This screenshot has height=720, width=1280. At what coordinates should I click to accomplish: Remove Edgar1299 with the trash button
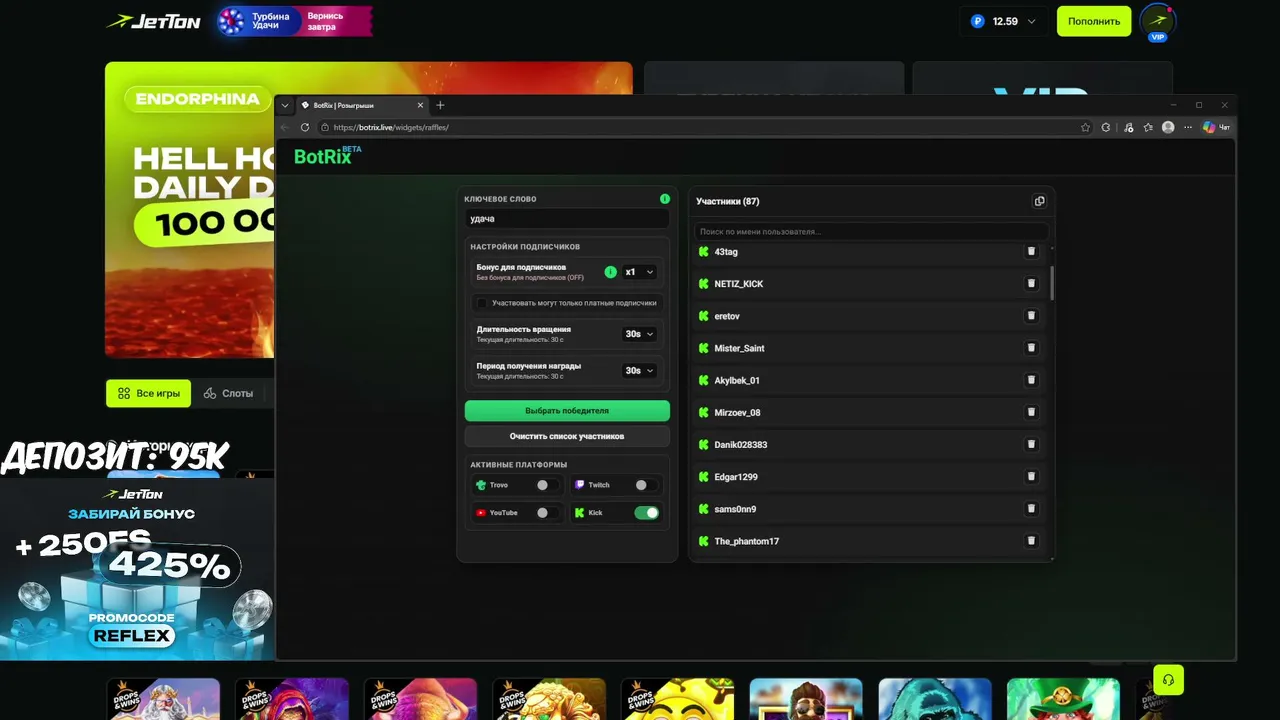coord(1031,477)
